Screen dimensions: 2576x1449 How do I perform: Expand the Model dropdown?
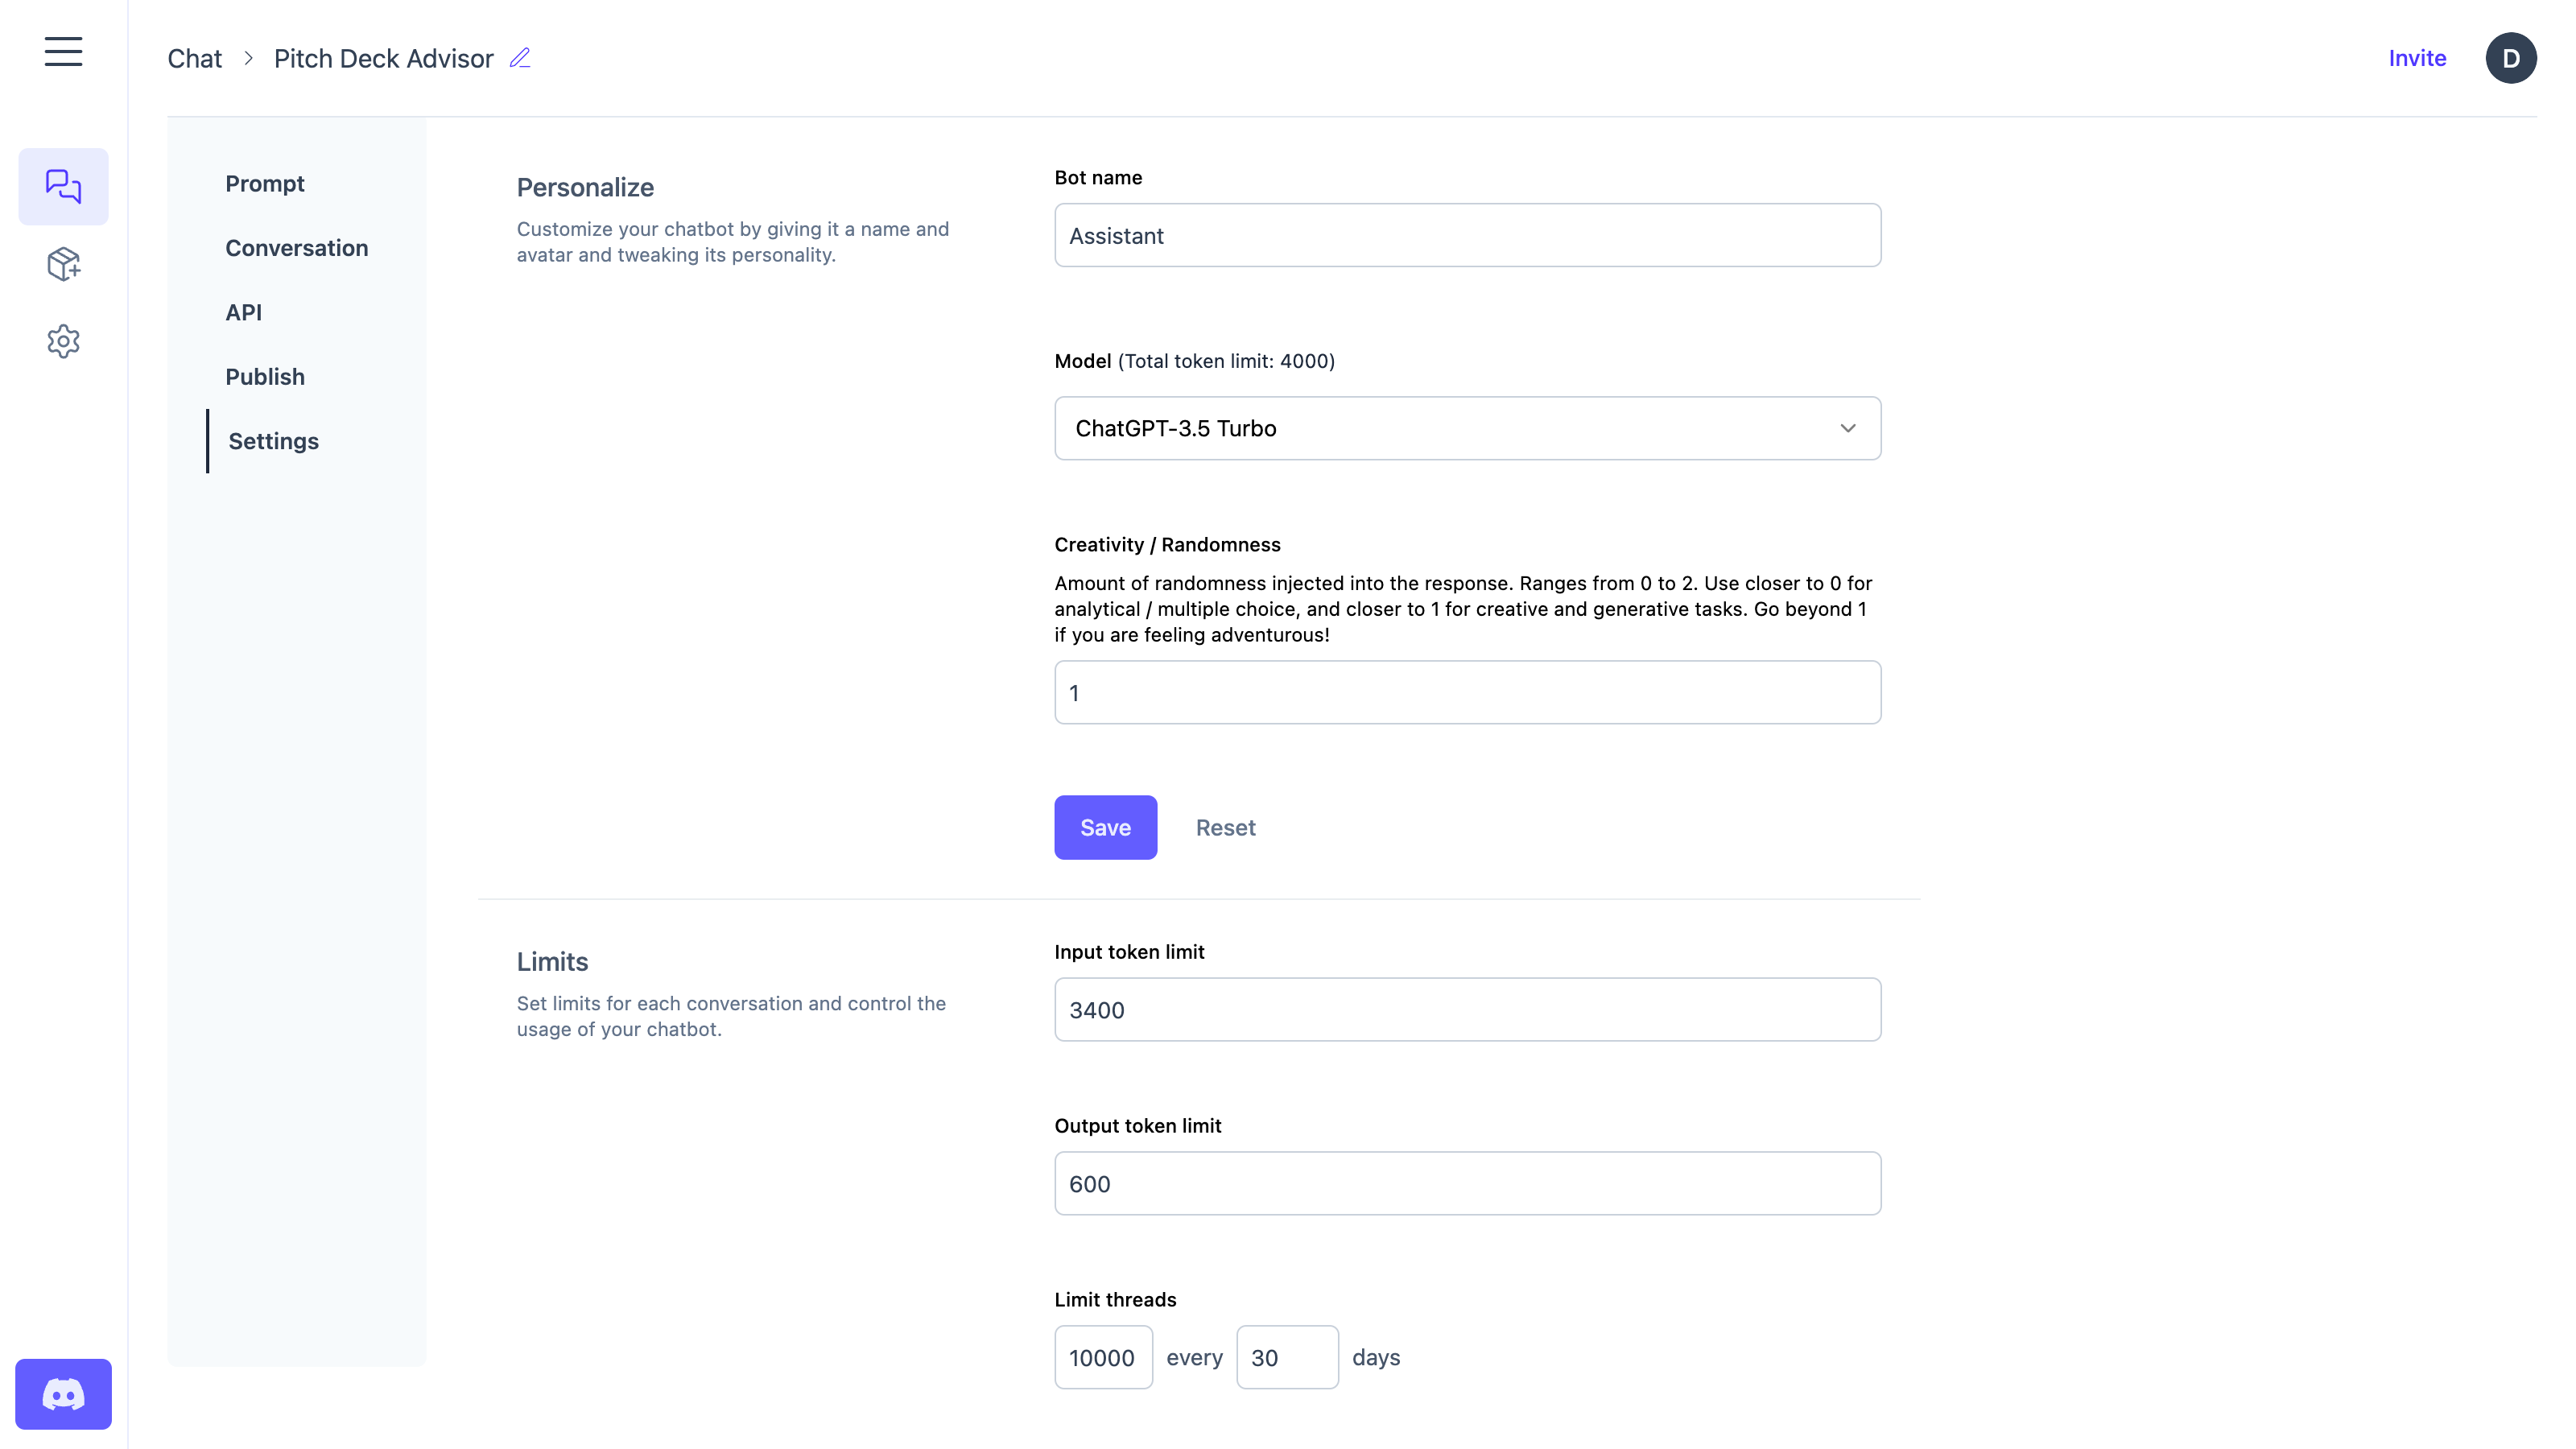1466,428
